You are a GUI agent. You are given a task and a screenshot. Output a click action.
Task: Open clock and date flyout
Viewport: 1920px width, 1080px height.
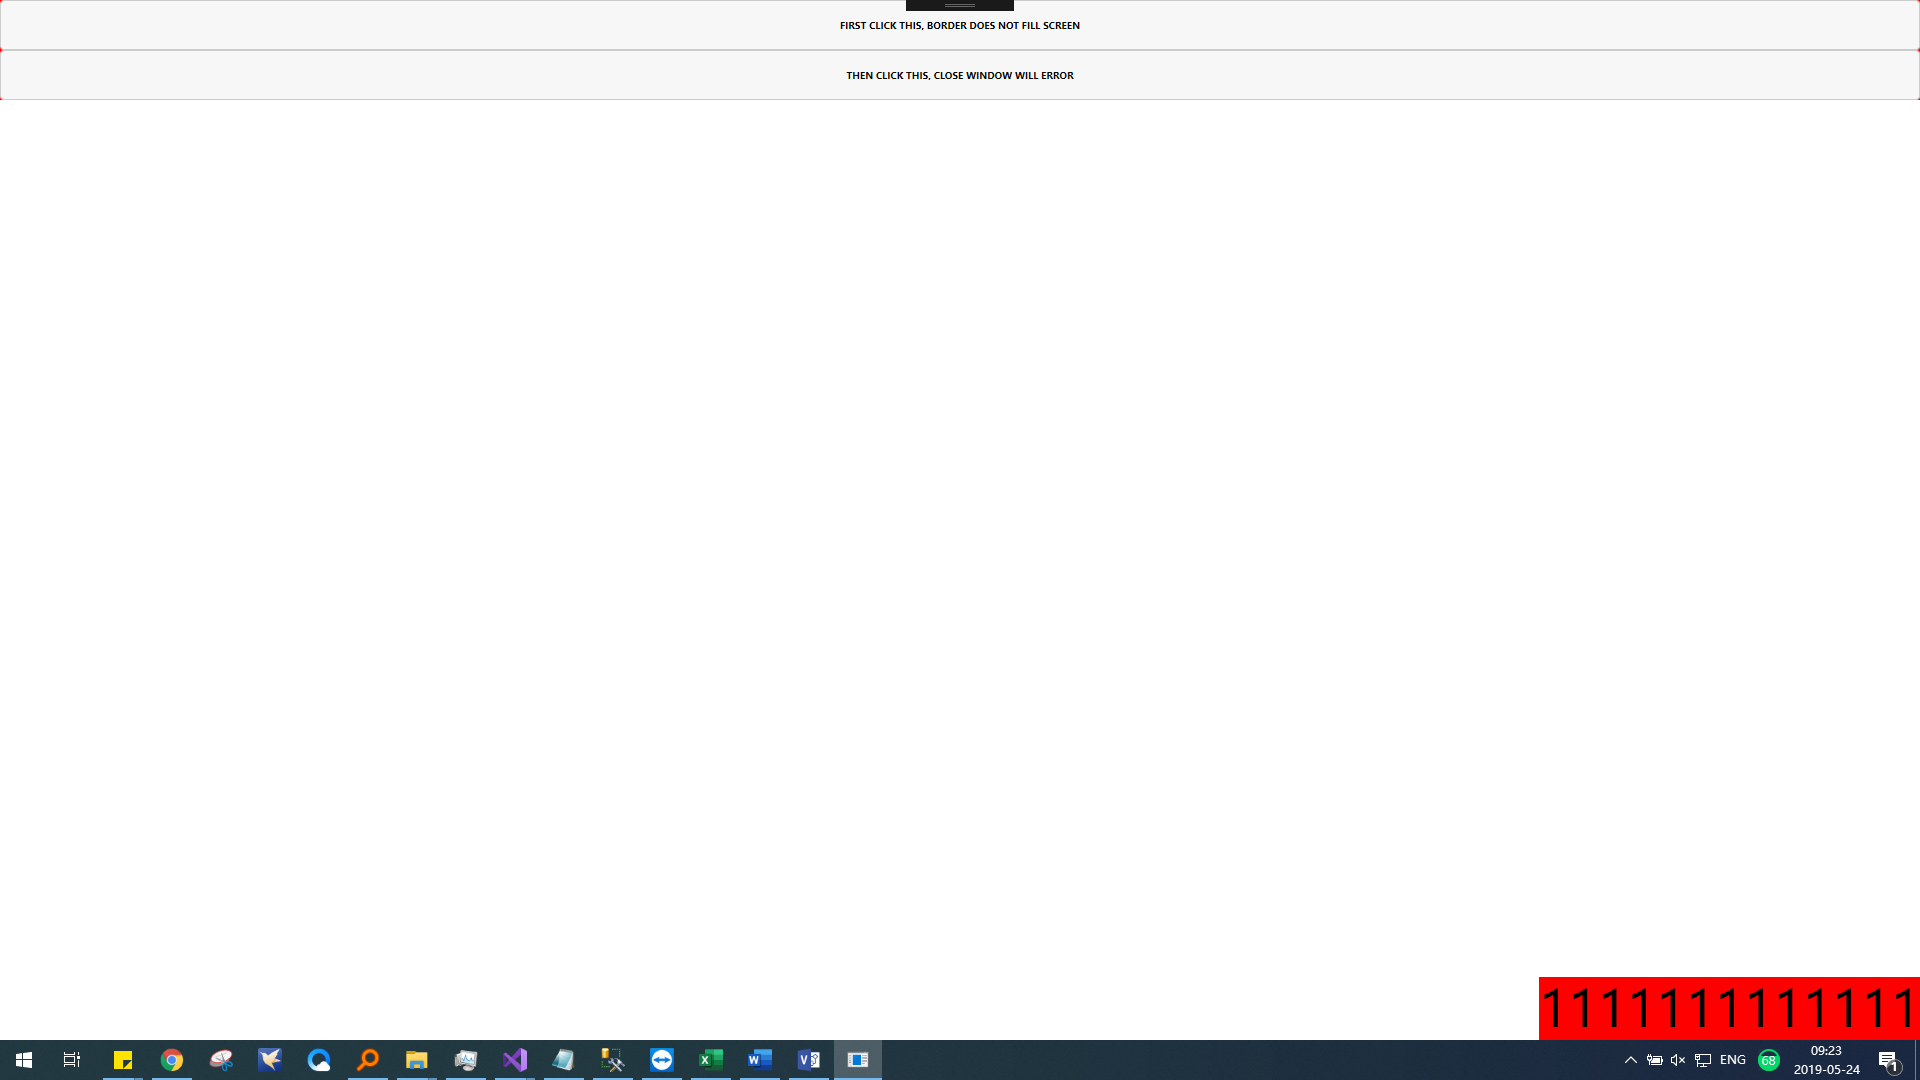1826,1060
